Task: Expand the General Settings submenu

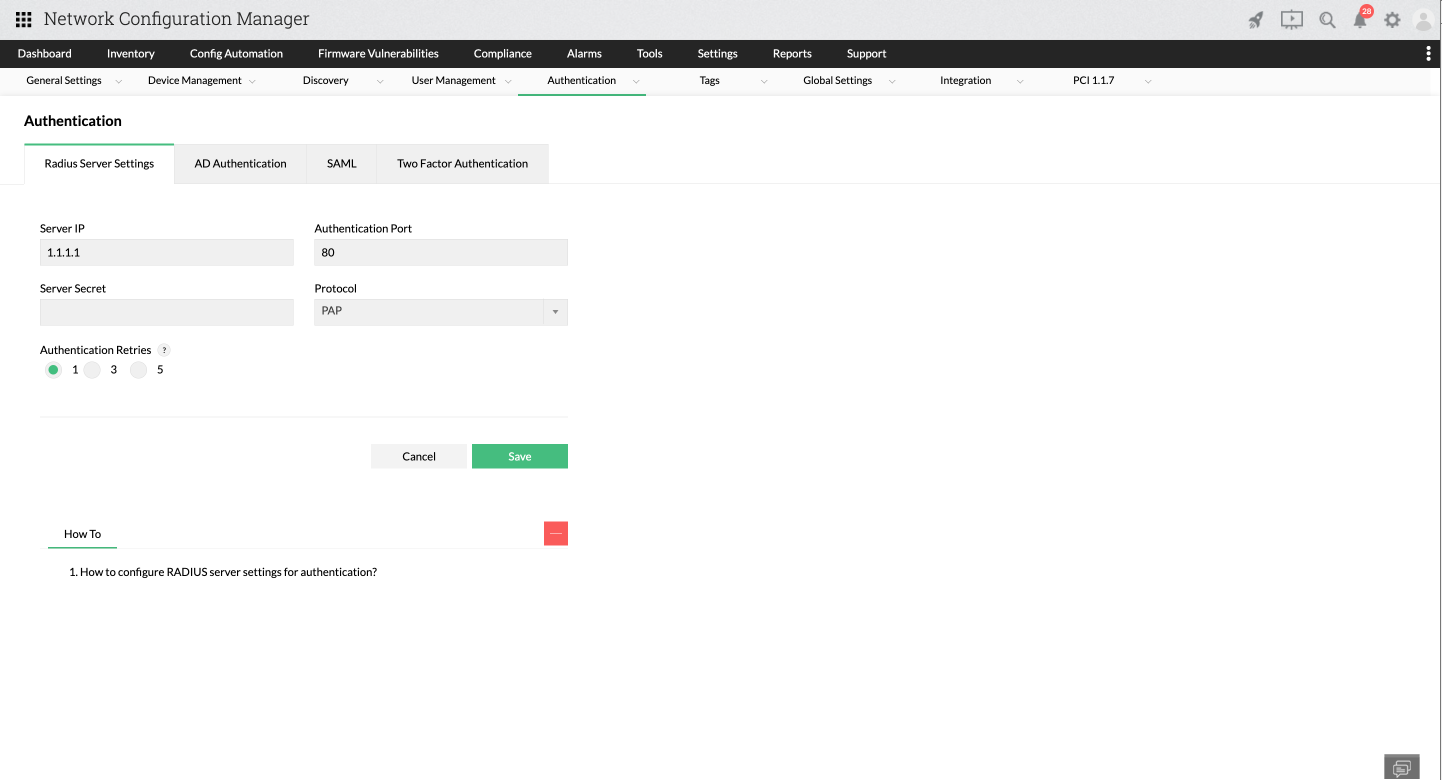Action: click(x=119, y=81)
